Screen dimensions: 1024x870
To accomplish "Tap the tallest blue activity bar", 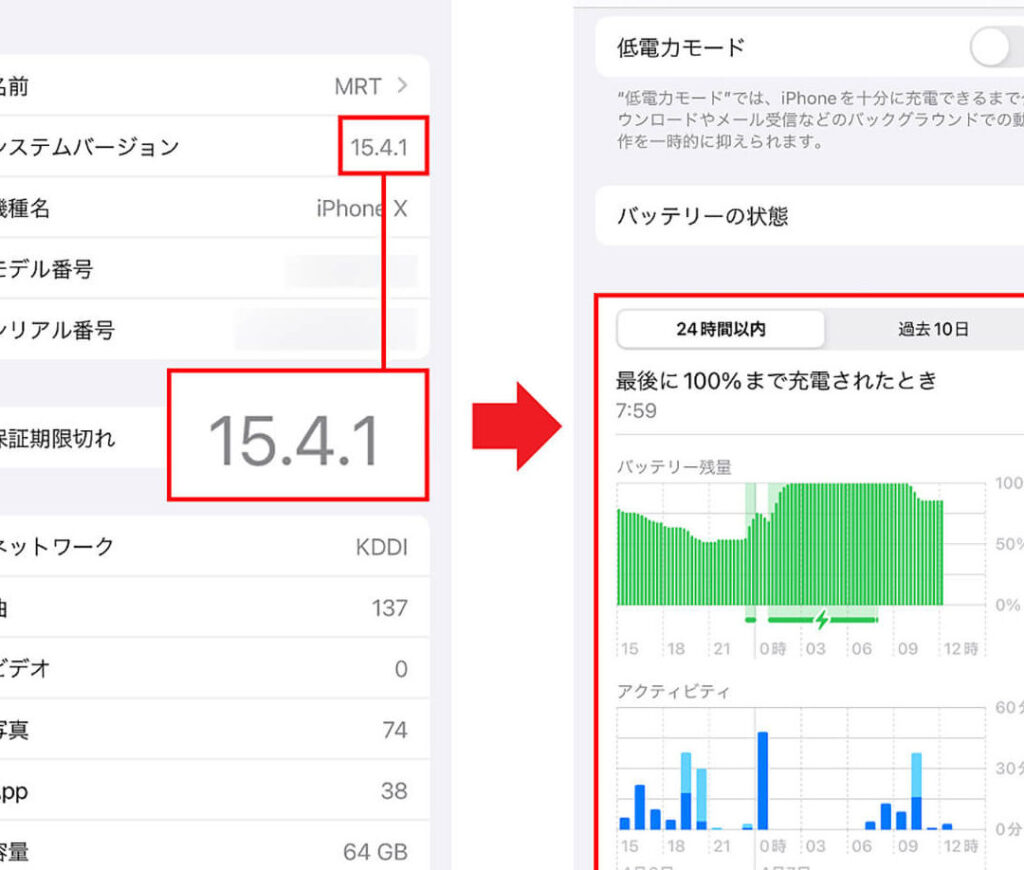I will coord(763,781).
